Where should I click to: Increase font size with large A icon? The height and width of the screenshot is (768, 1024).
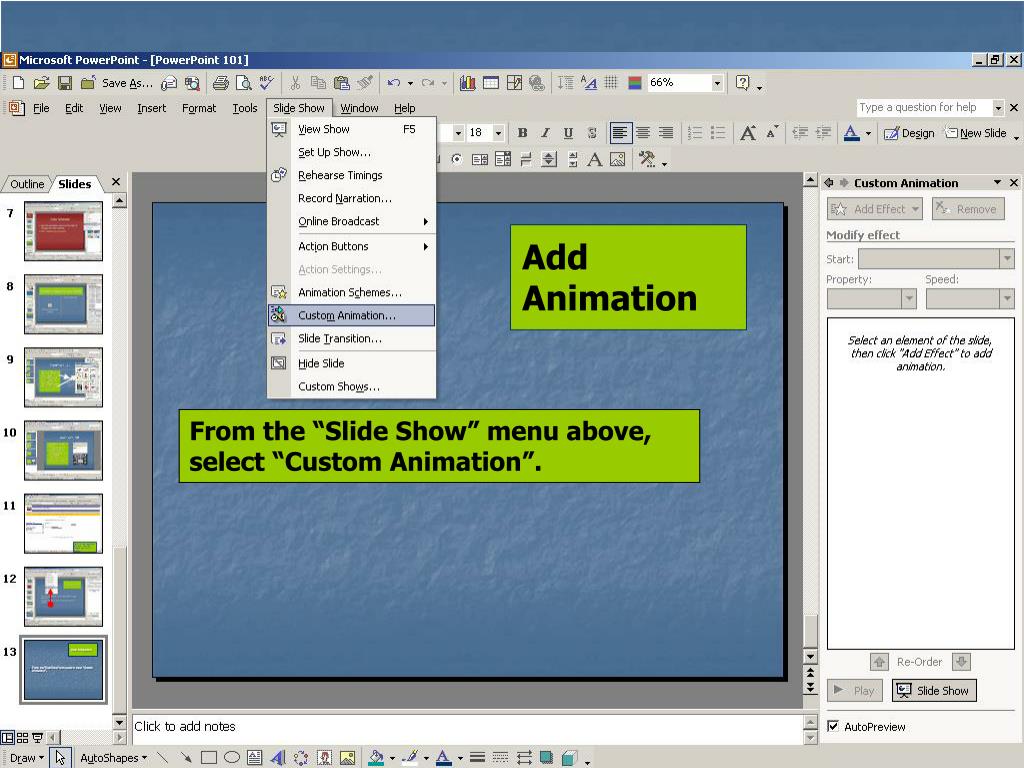pyautogui.click(x=748, y=133)
